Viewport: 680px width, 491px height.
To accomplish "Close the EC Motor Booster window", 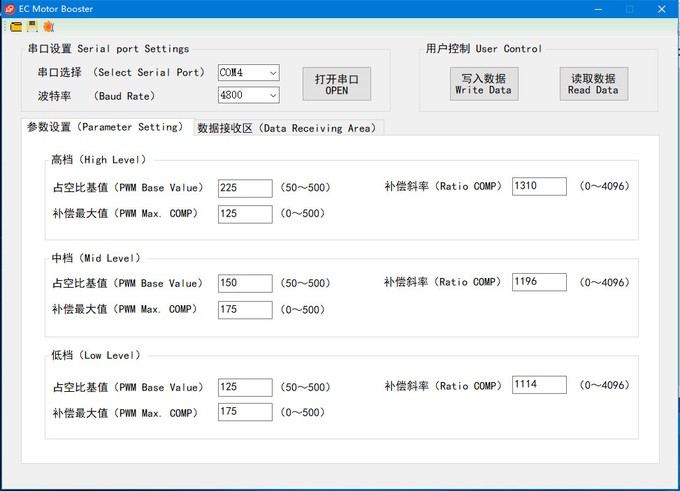I will [662, 9].
